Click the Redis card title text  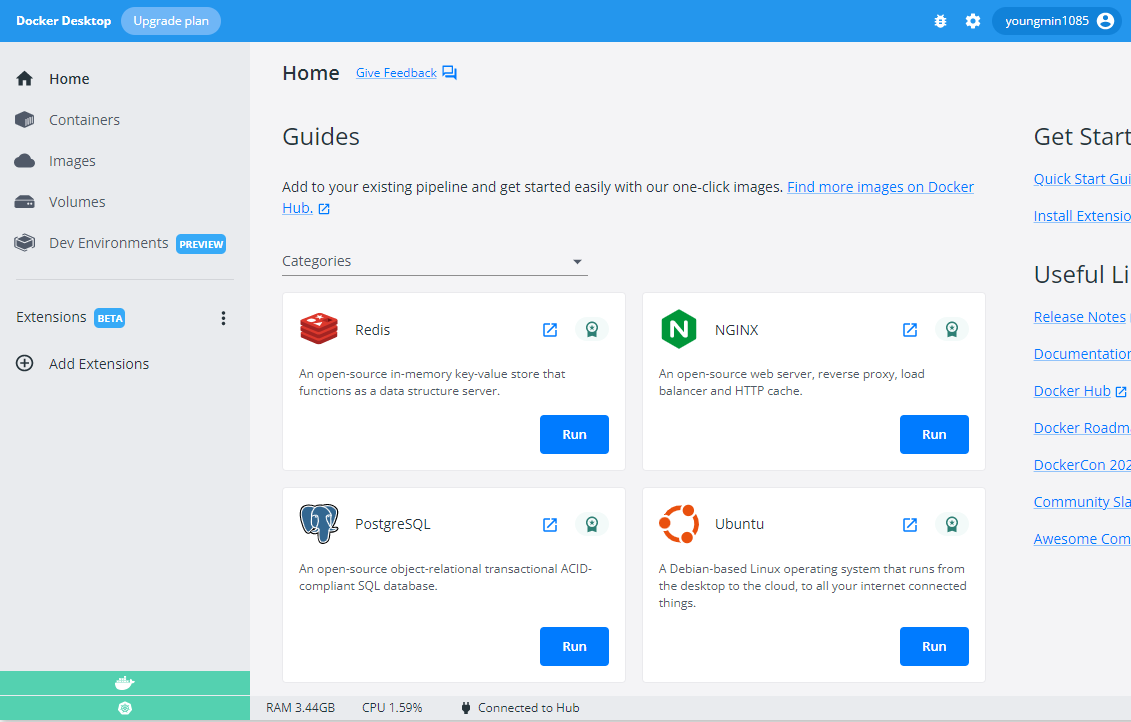pyautogui.click(x=372, y=330)
